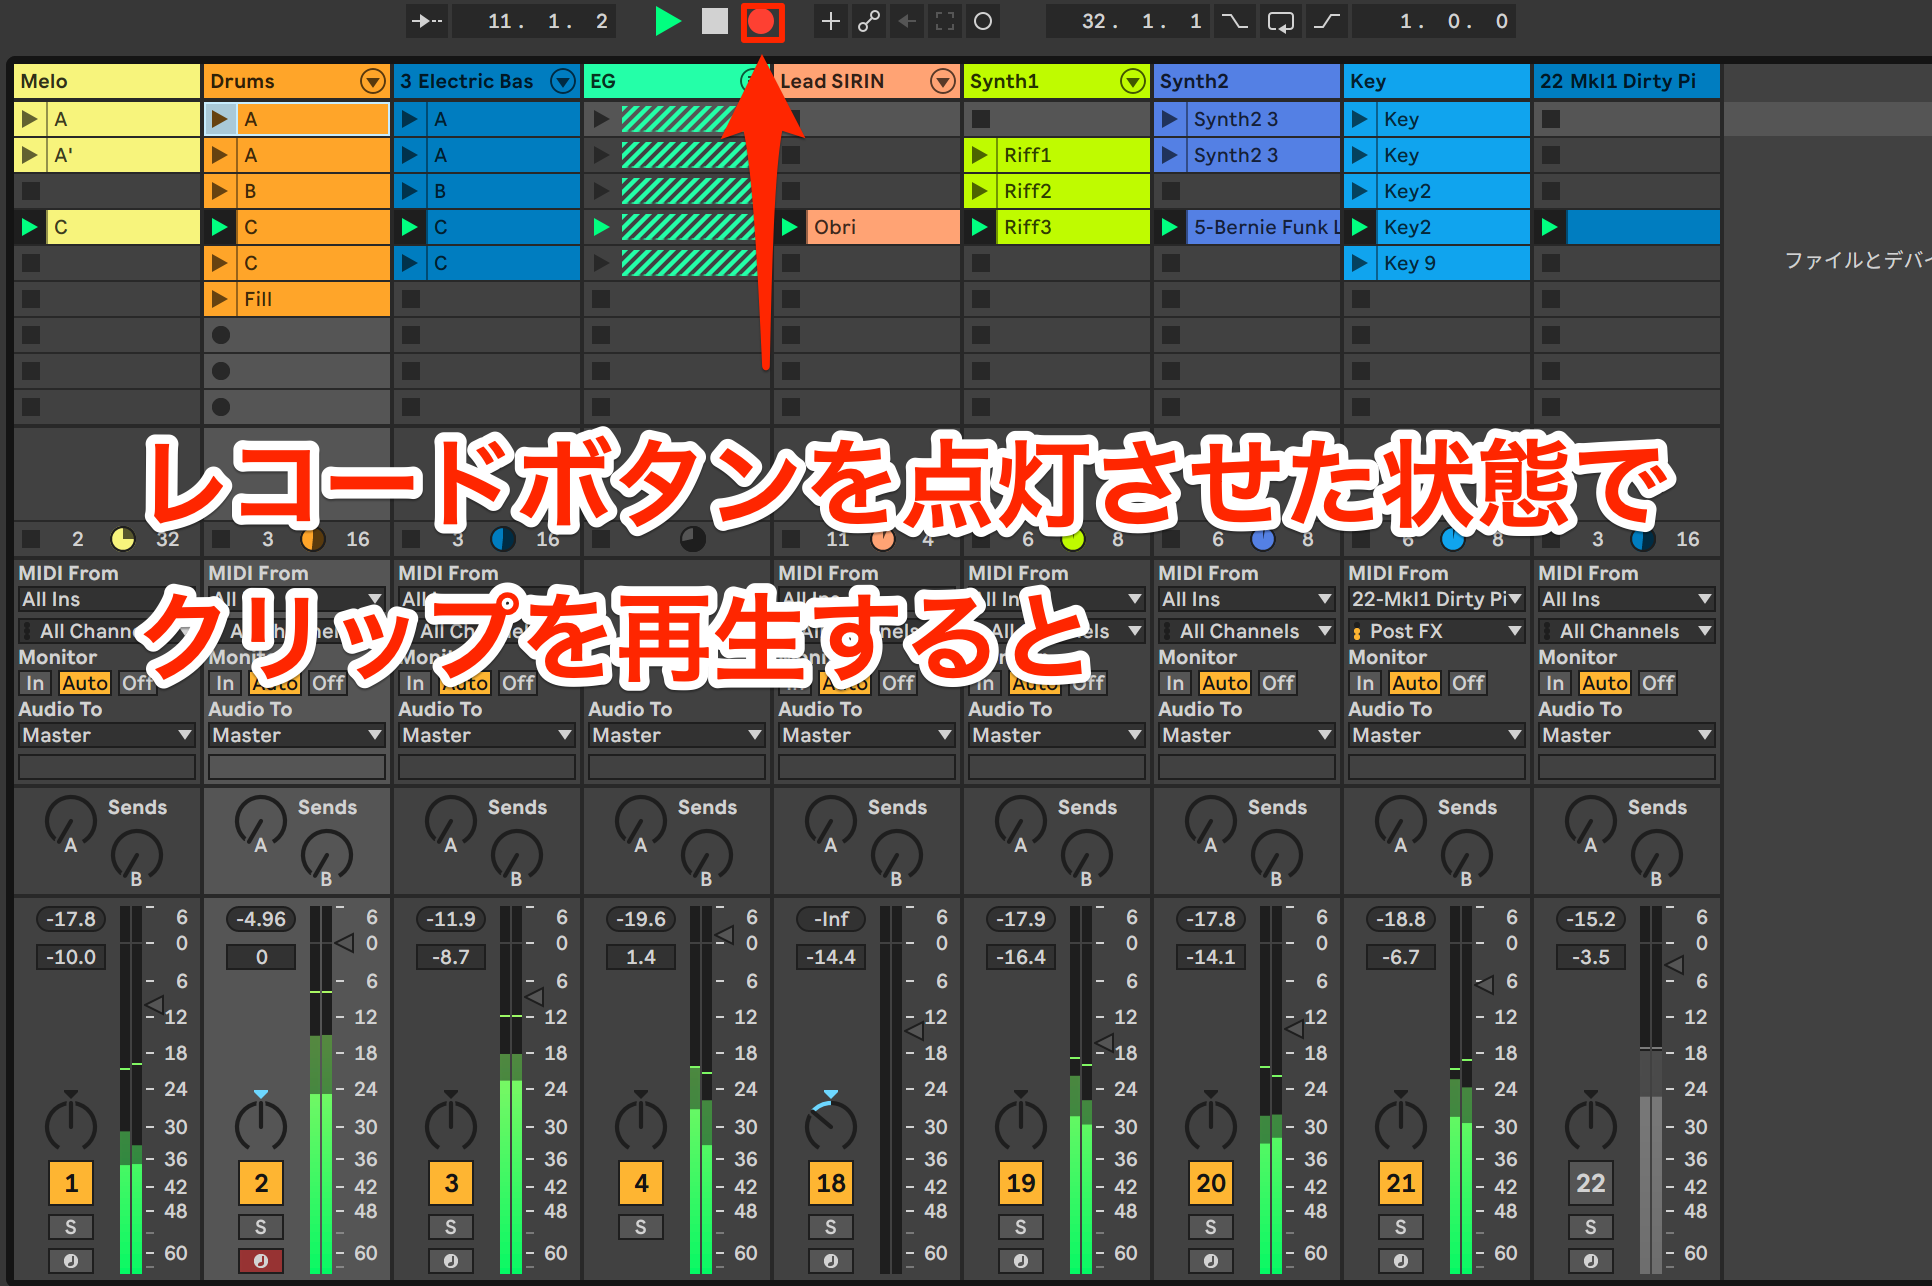
Task: Launch the Synth1 Riff2 clip
Action: coord(980,191)
